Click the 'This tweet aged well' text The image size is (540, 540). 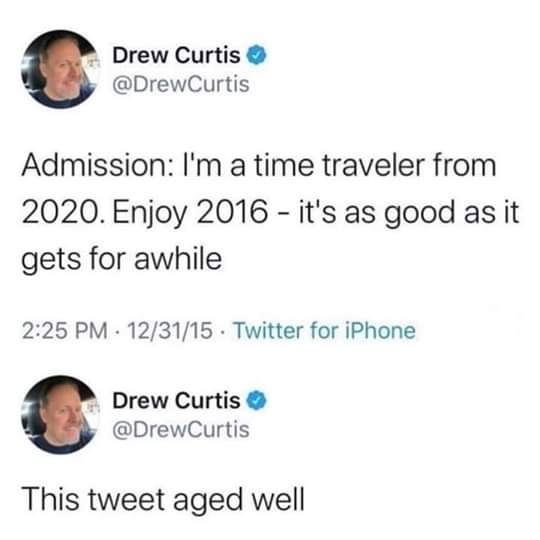tap(163, 500)
